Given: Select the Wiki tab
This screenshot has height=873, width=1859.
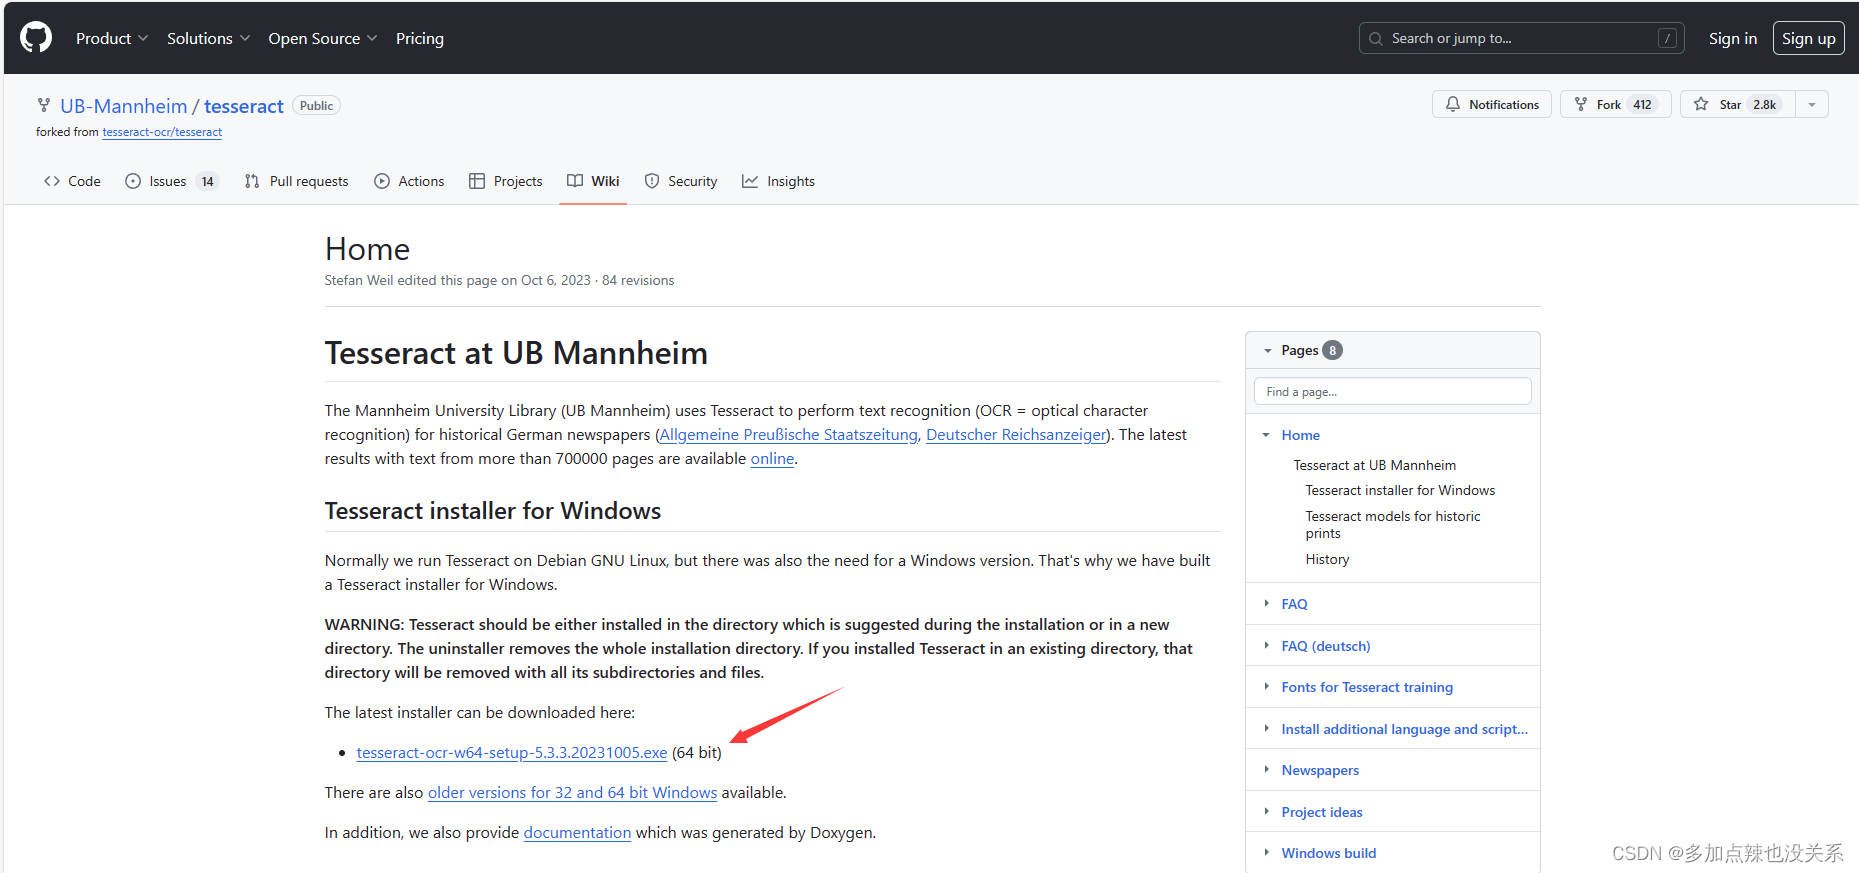Looking at the screenshot, I should coord(593,181).
